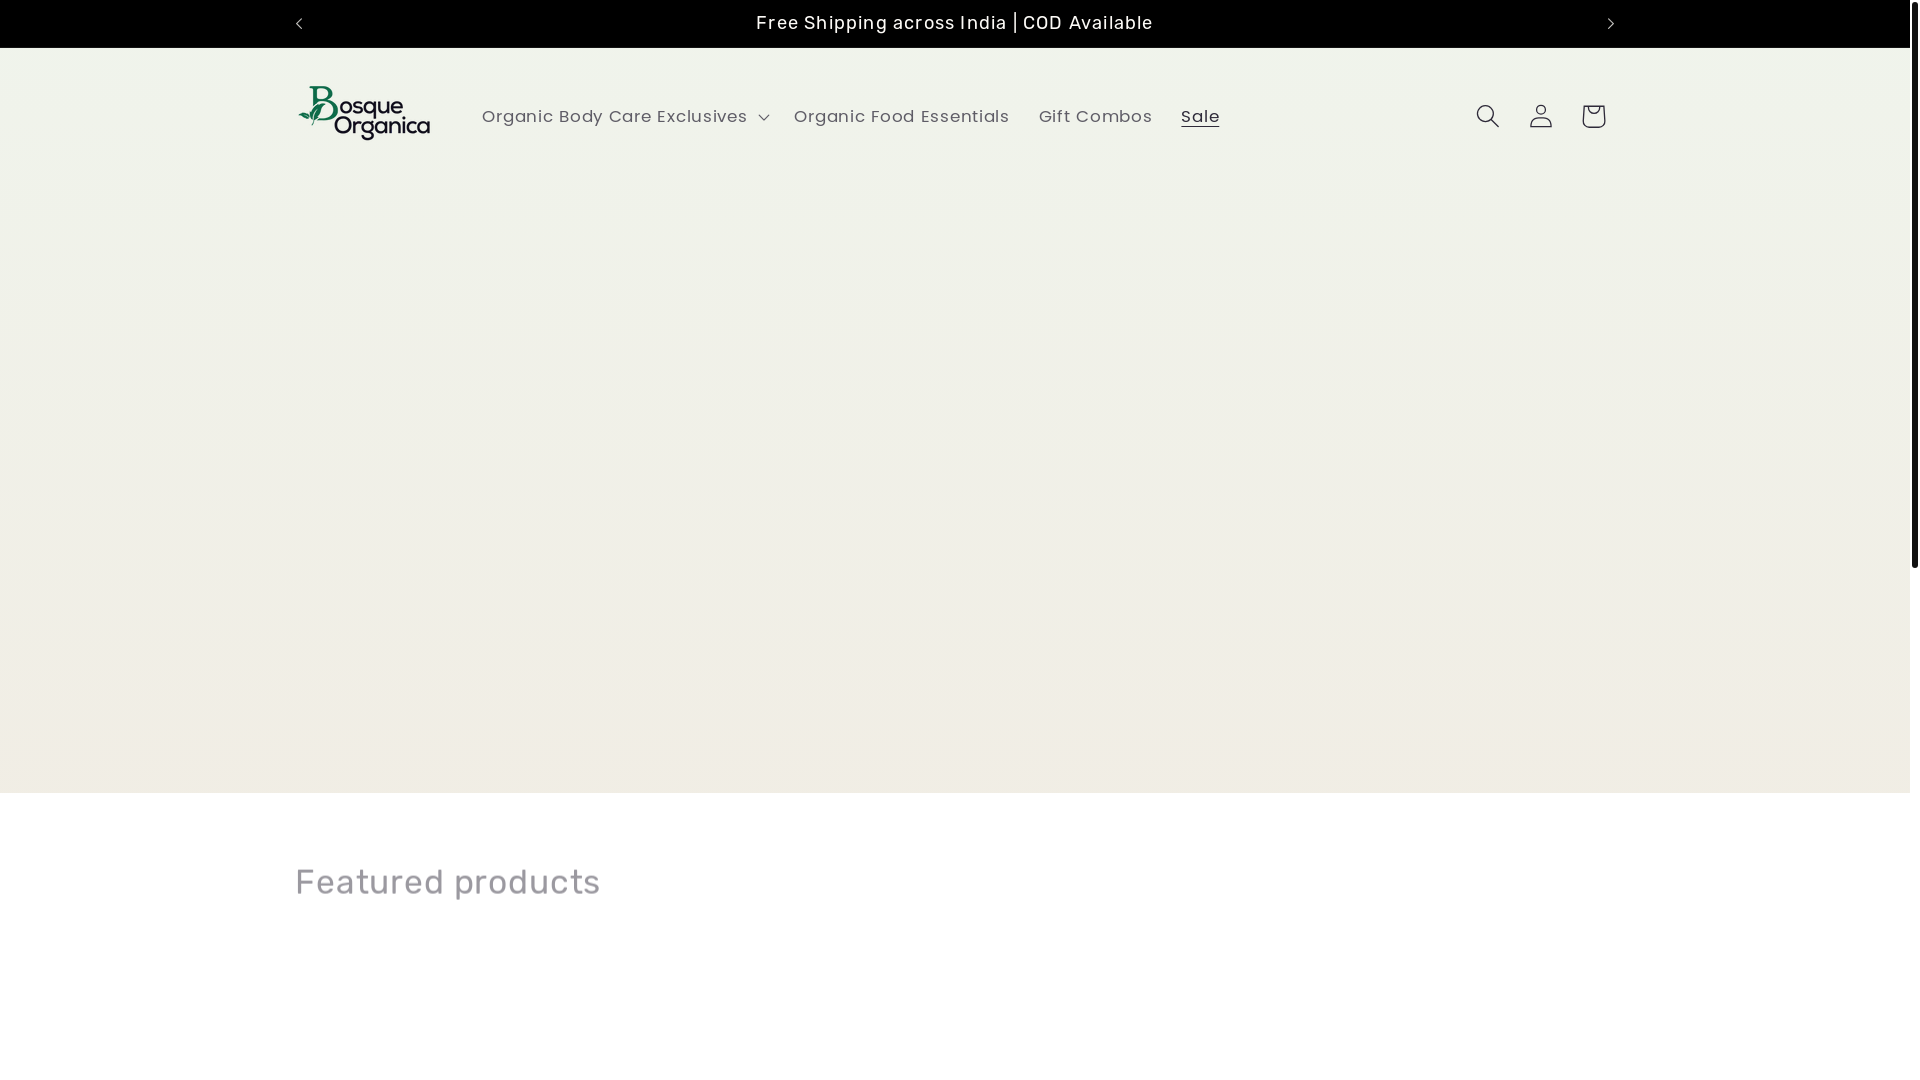Show the next announcement
Viewport: 1920px width, 1080px height.
click(x=1610, y=23)
